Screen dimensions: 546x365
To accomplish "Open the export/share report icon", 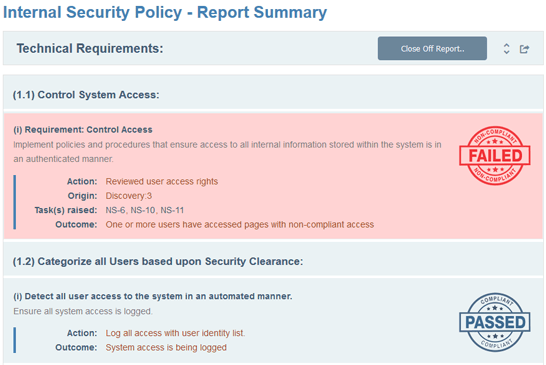I will point(524,49).
